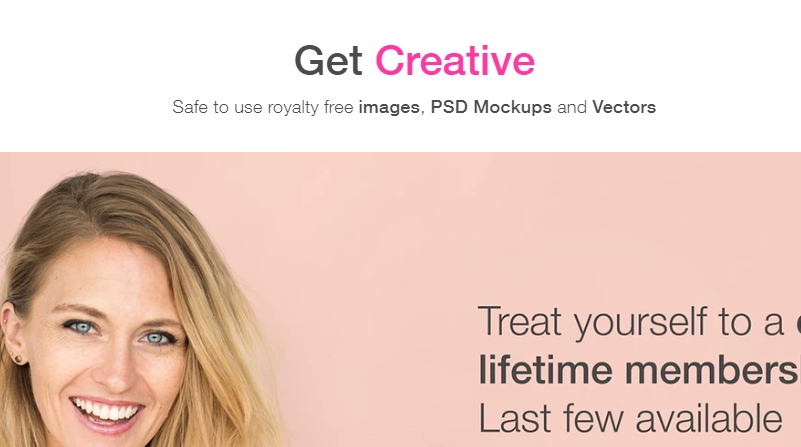Open the 'Vectors' link
This screenshot has height=447, width=801.
pyautogui.click(x=624, y=107)
